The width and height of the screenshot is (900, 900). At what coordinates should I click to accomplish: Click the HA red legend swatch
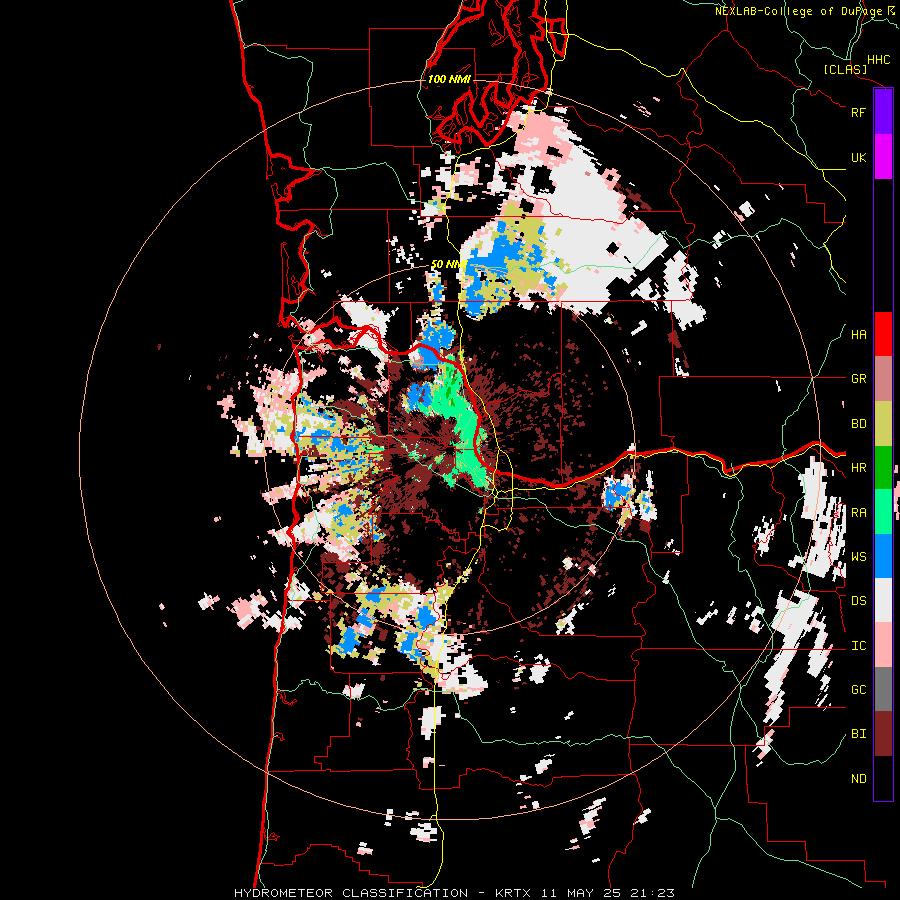tap(883, 334)
